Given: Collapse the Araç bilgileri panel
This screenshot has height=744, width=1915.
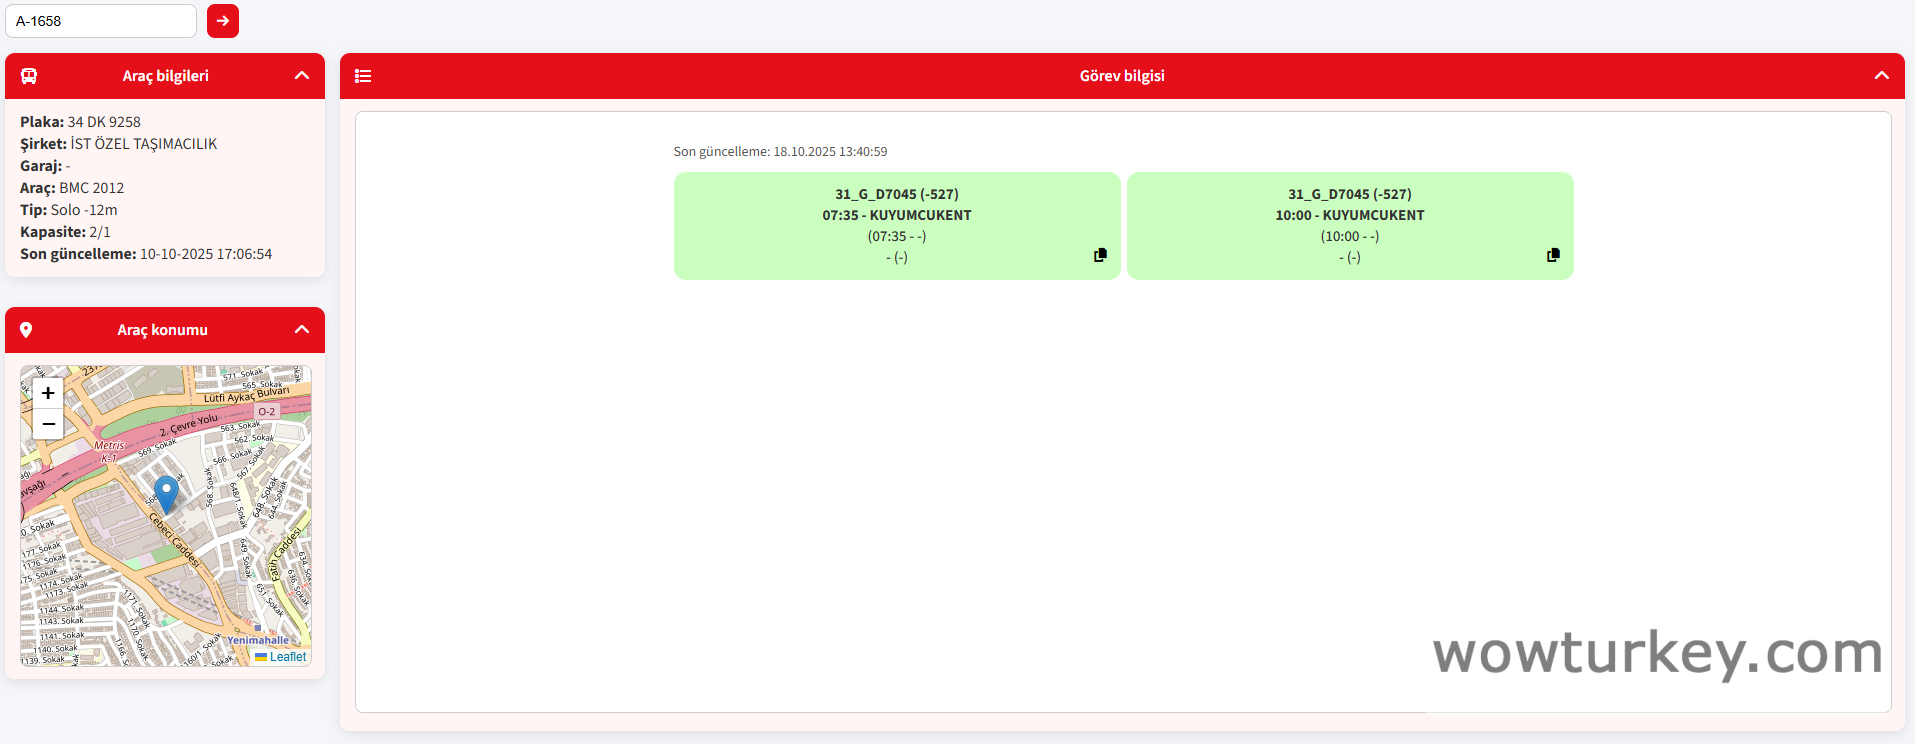Looking at the screenshot, I should click(x=302, y=76).
